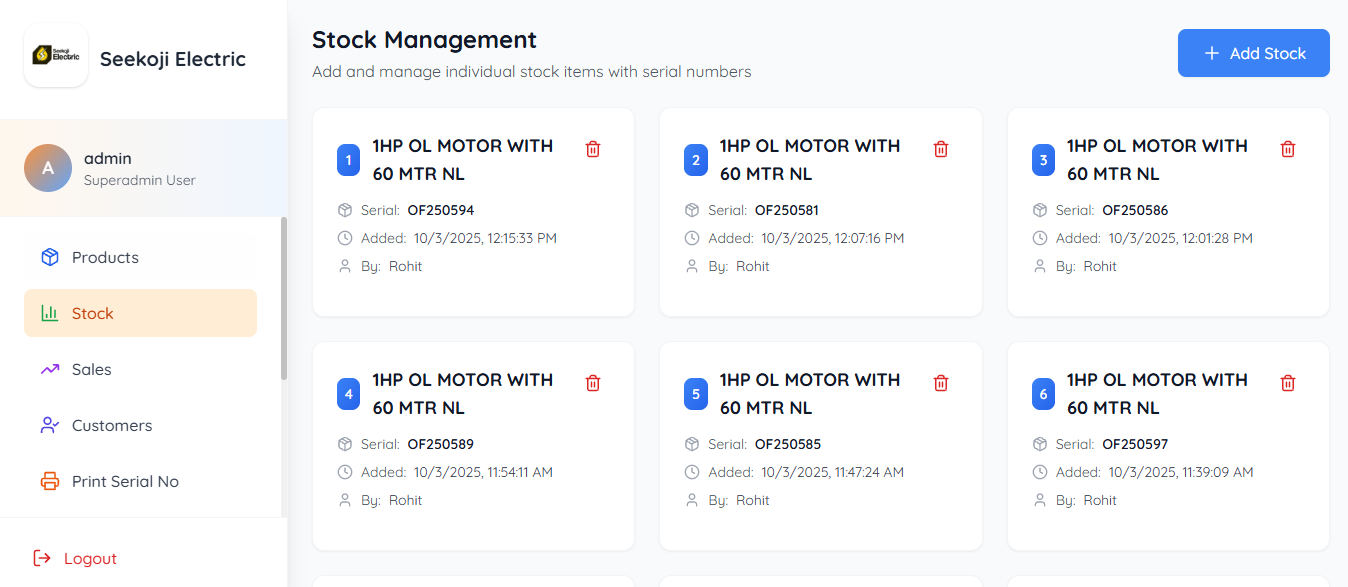Click serial number OF250586
This screenshot has width=1348, height=587.
tap(1135, 210)
